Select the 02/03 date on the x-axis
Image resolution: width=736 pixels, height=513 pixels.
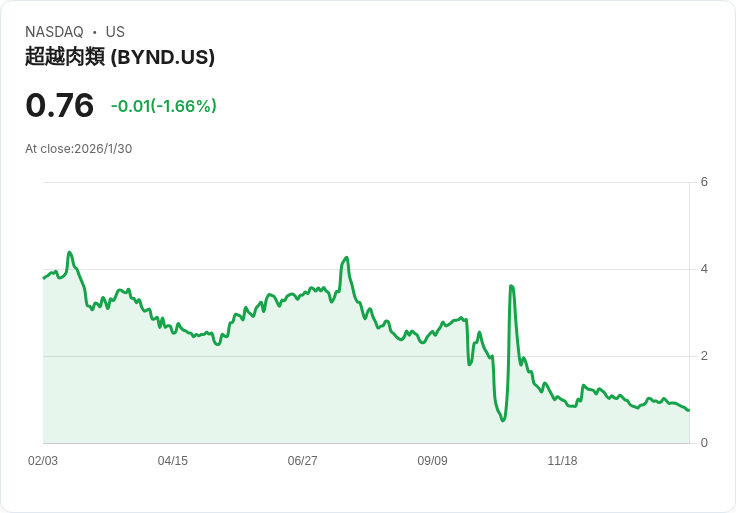pyautogui.click(x=43, y=461)
